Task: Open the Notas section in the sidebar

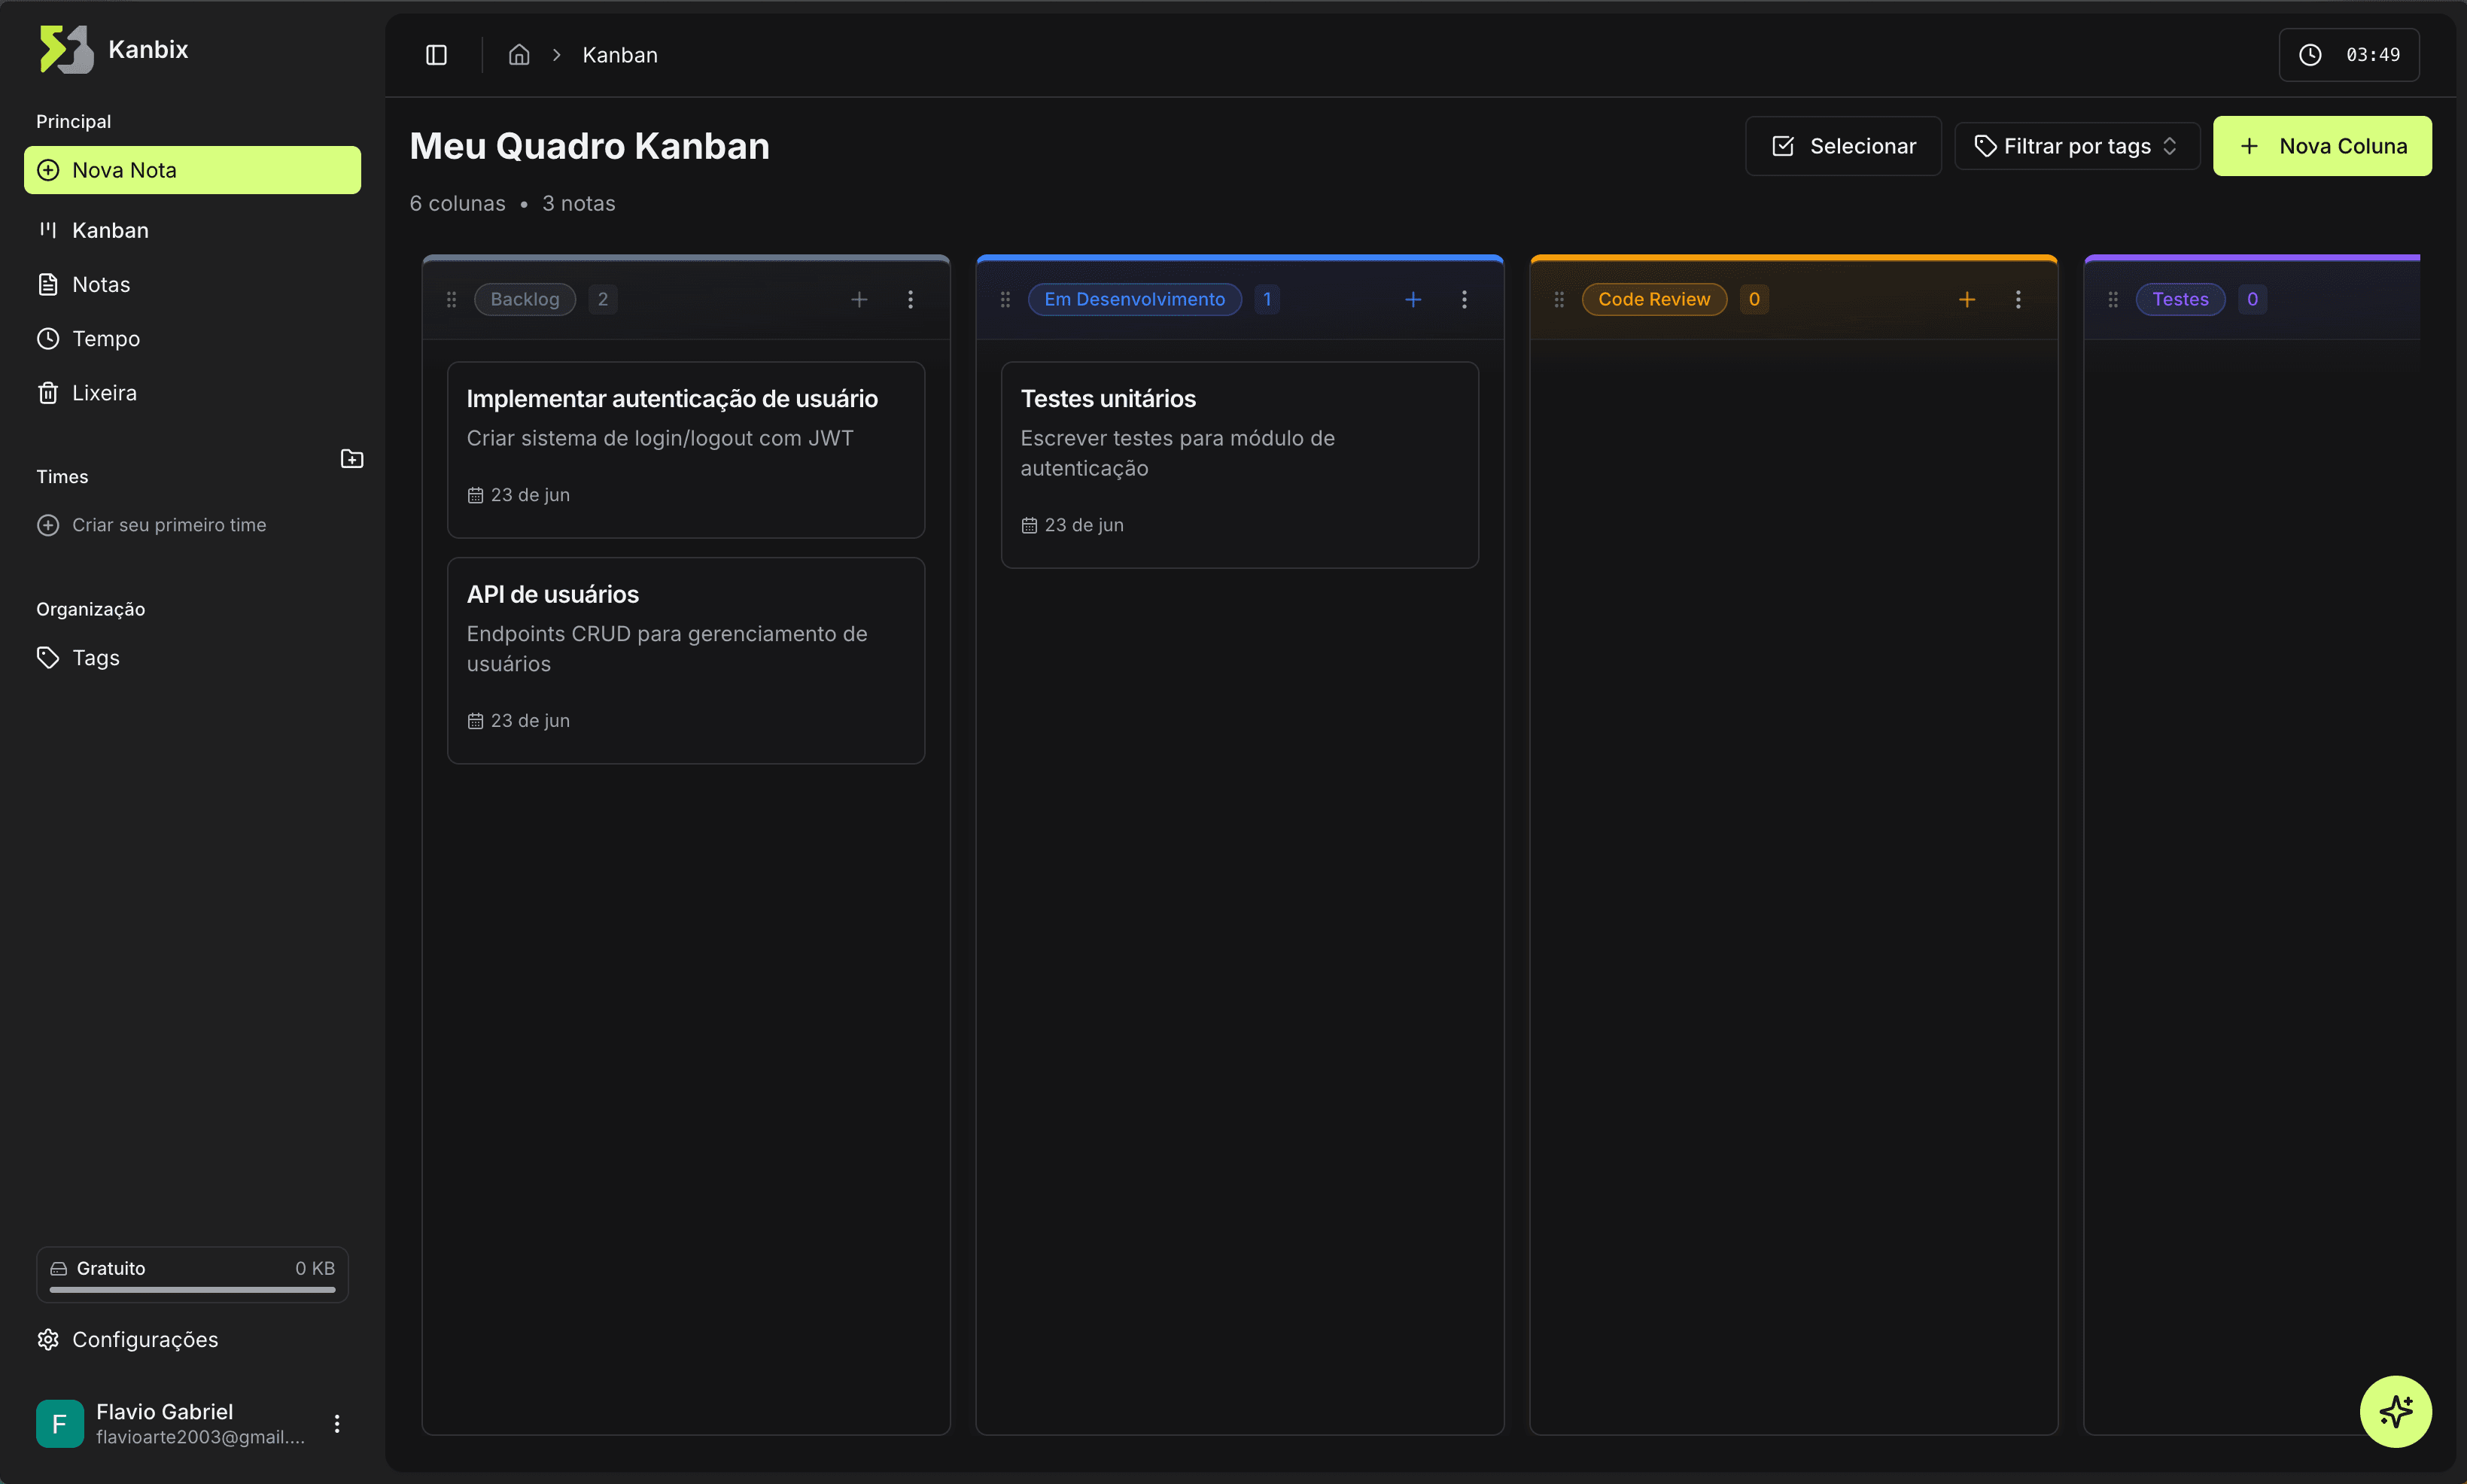Action: [x=100, y=284]
